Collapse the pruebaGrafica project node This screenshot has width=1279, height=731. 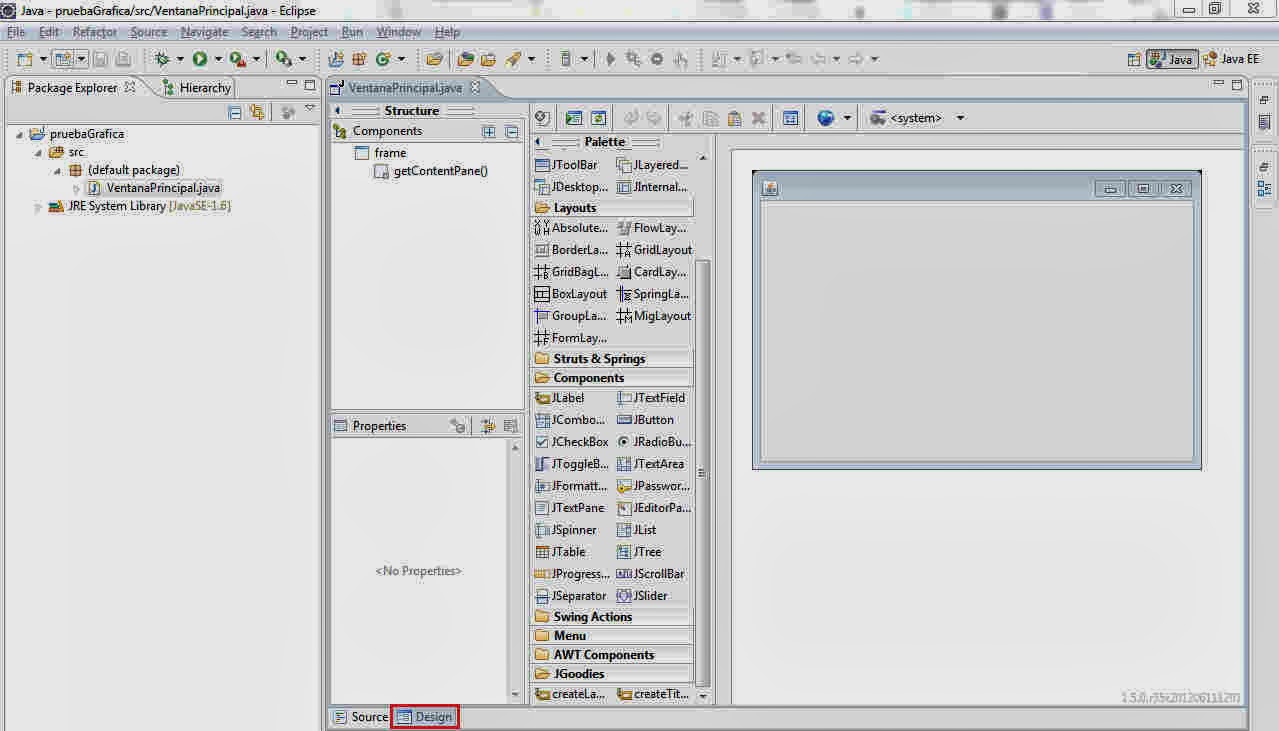pos(20,134)
